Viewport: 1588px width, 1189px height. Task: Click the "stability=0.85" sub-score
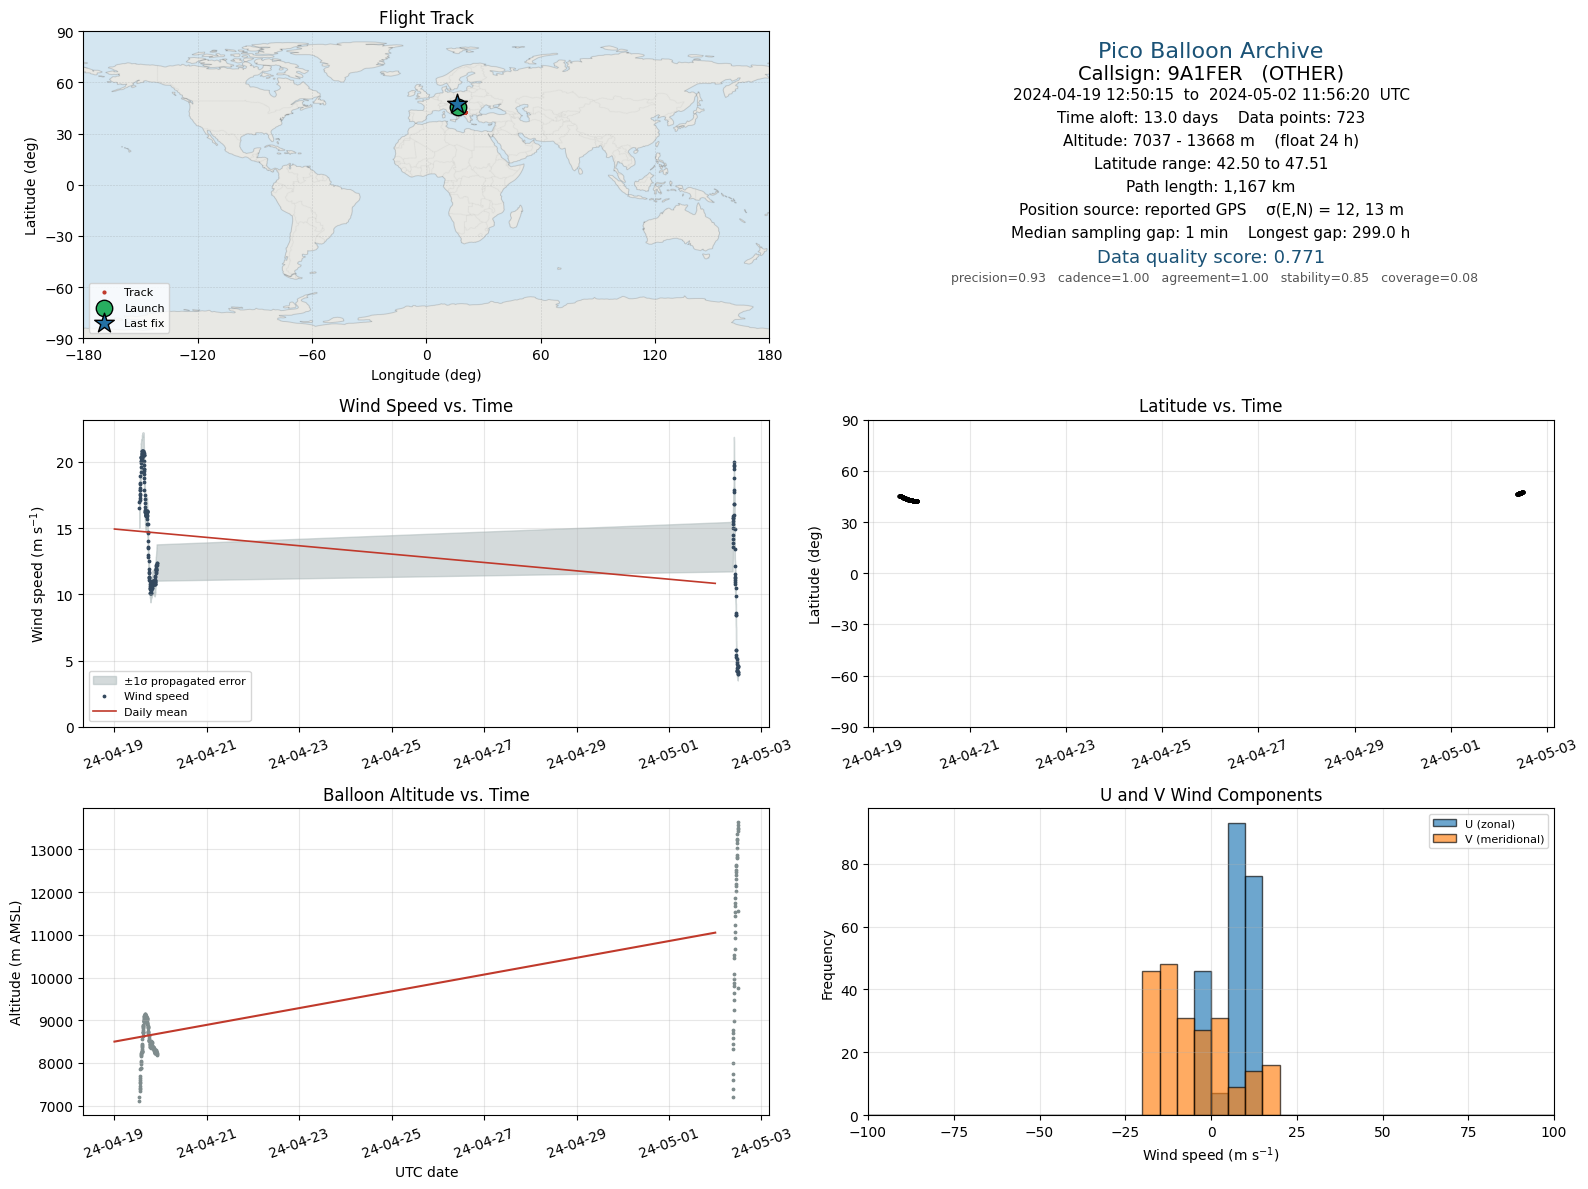click(x=1324, y=278)
